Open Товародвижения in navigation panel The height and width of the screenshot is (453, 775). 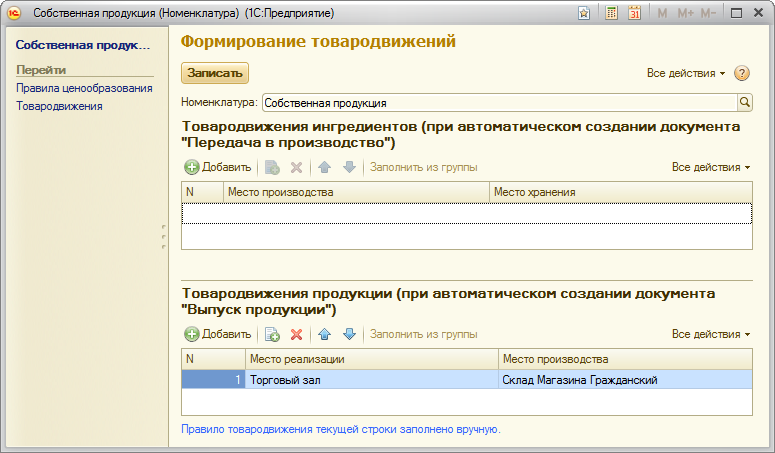59,106
